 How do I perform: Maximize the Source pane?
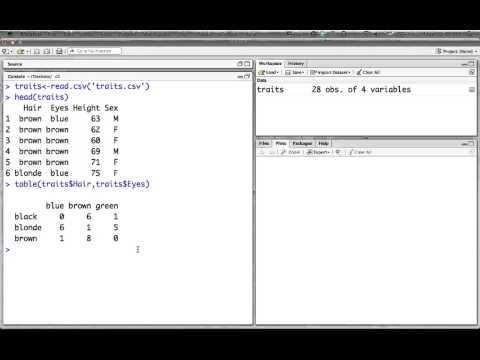tap(247, 64)
